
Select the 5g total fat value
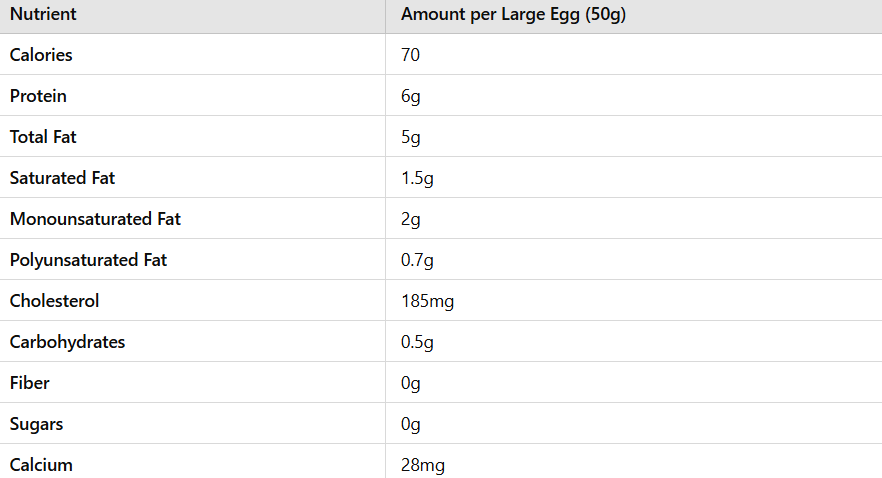click(411, 138)
